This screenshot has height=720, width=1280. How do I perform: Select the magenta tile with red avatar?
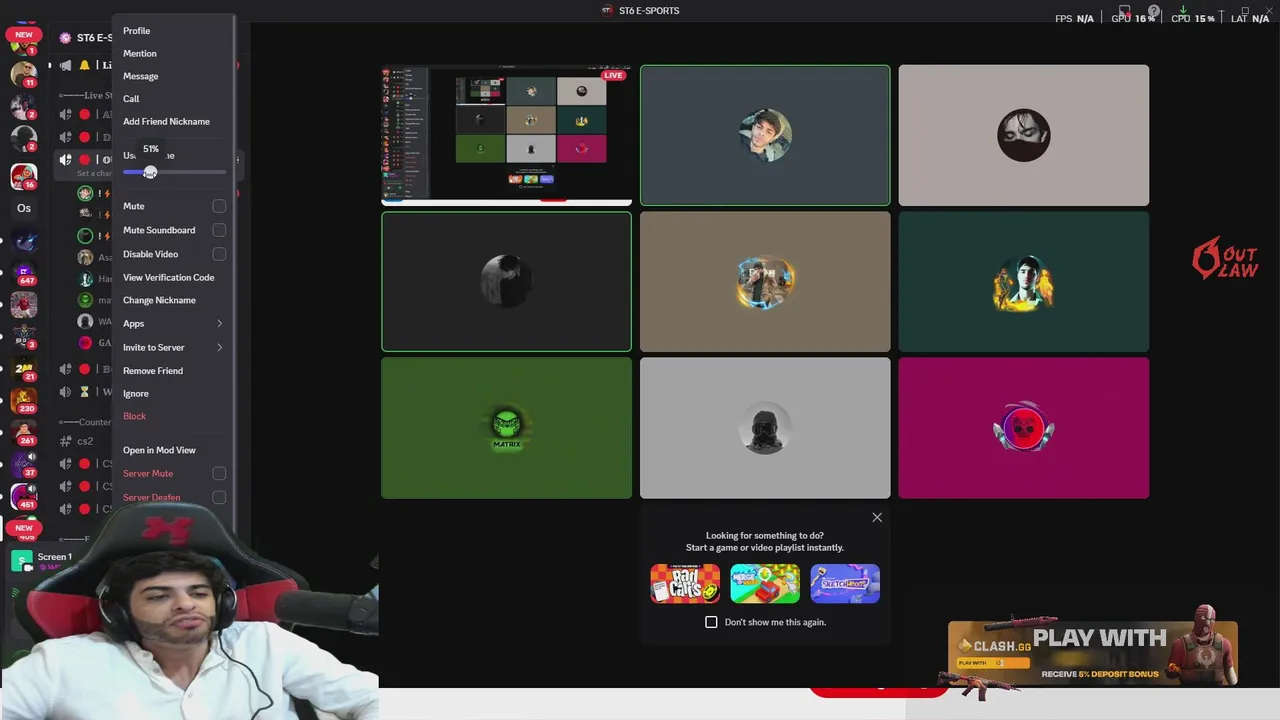tap(1024, 428)
